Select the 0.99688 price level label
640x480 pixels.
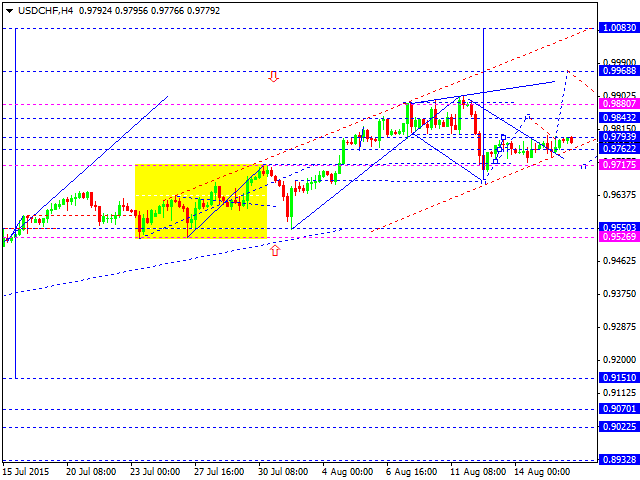click(x=618, y=71)
